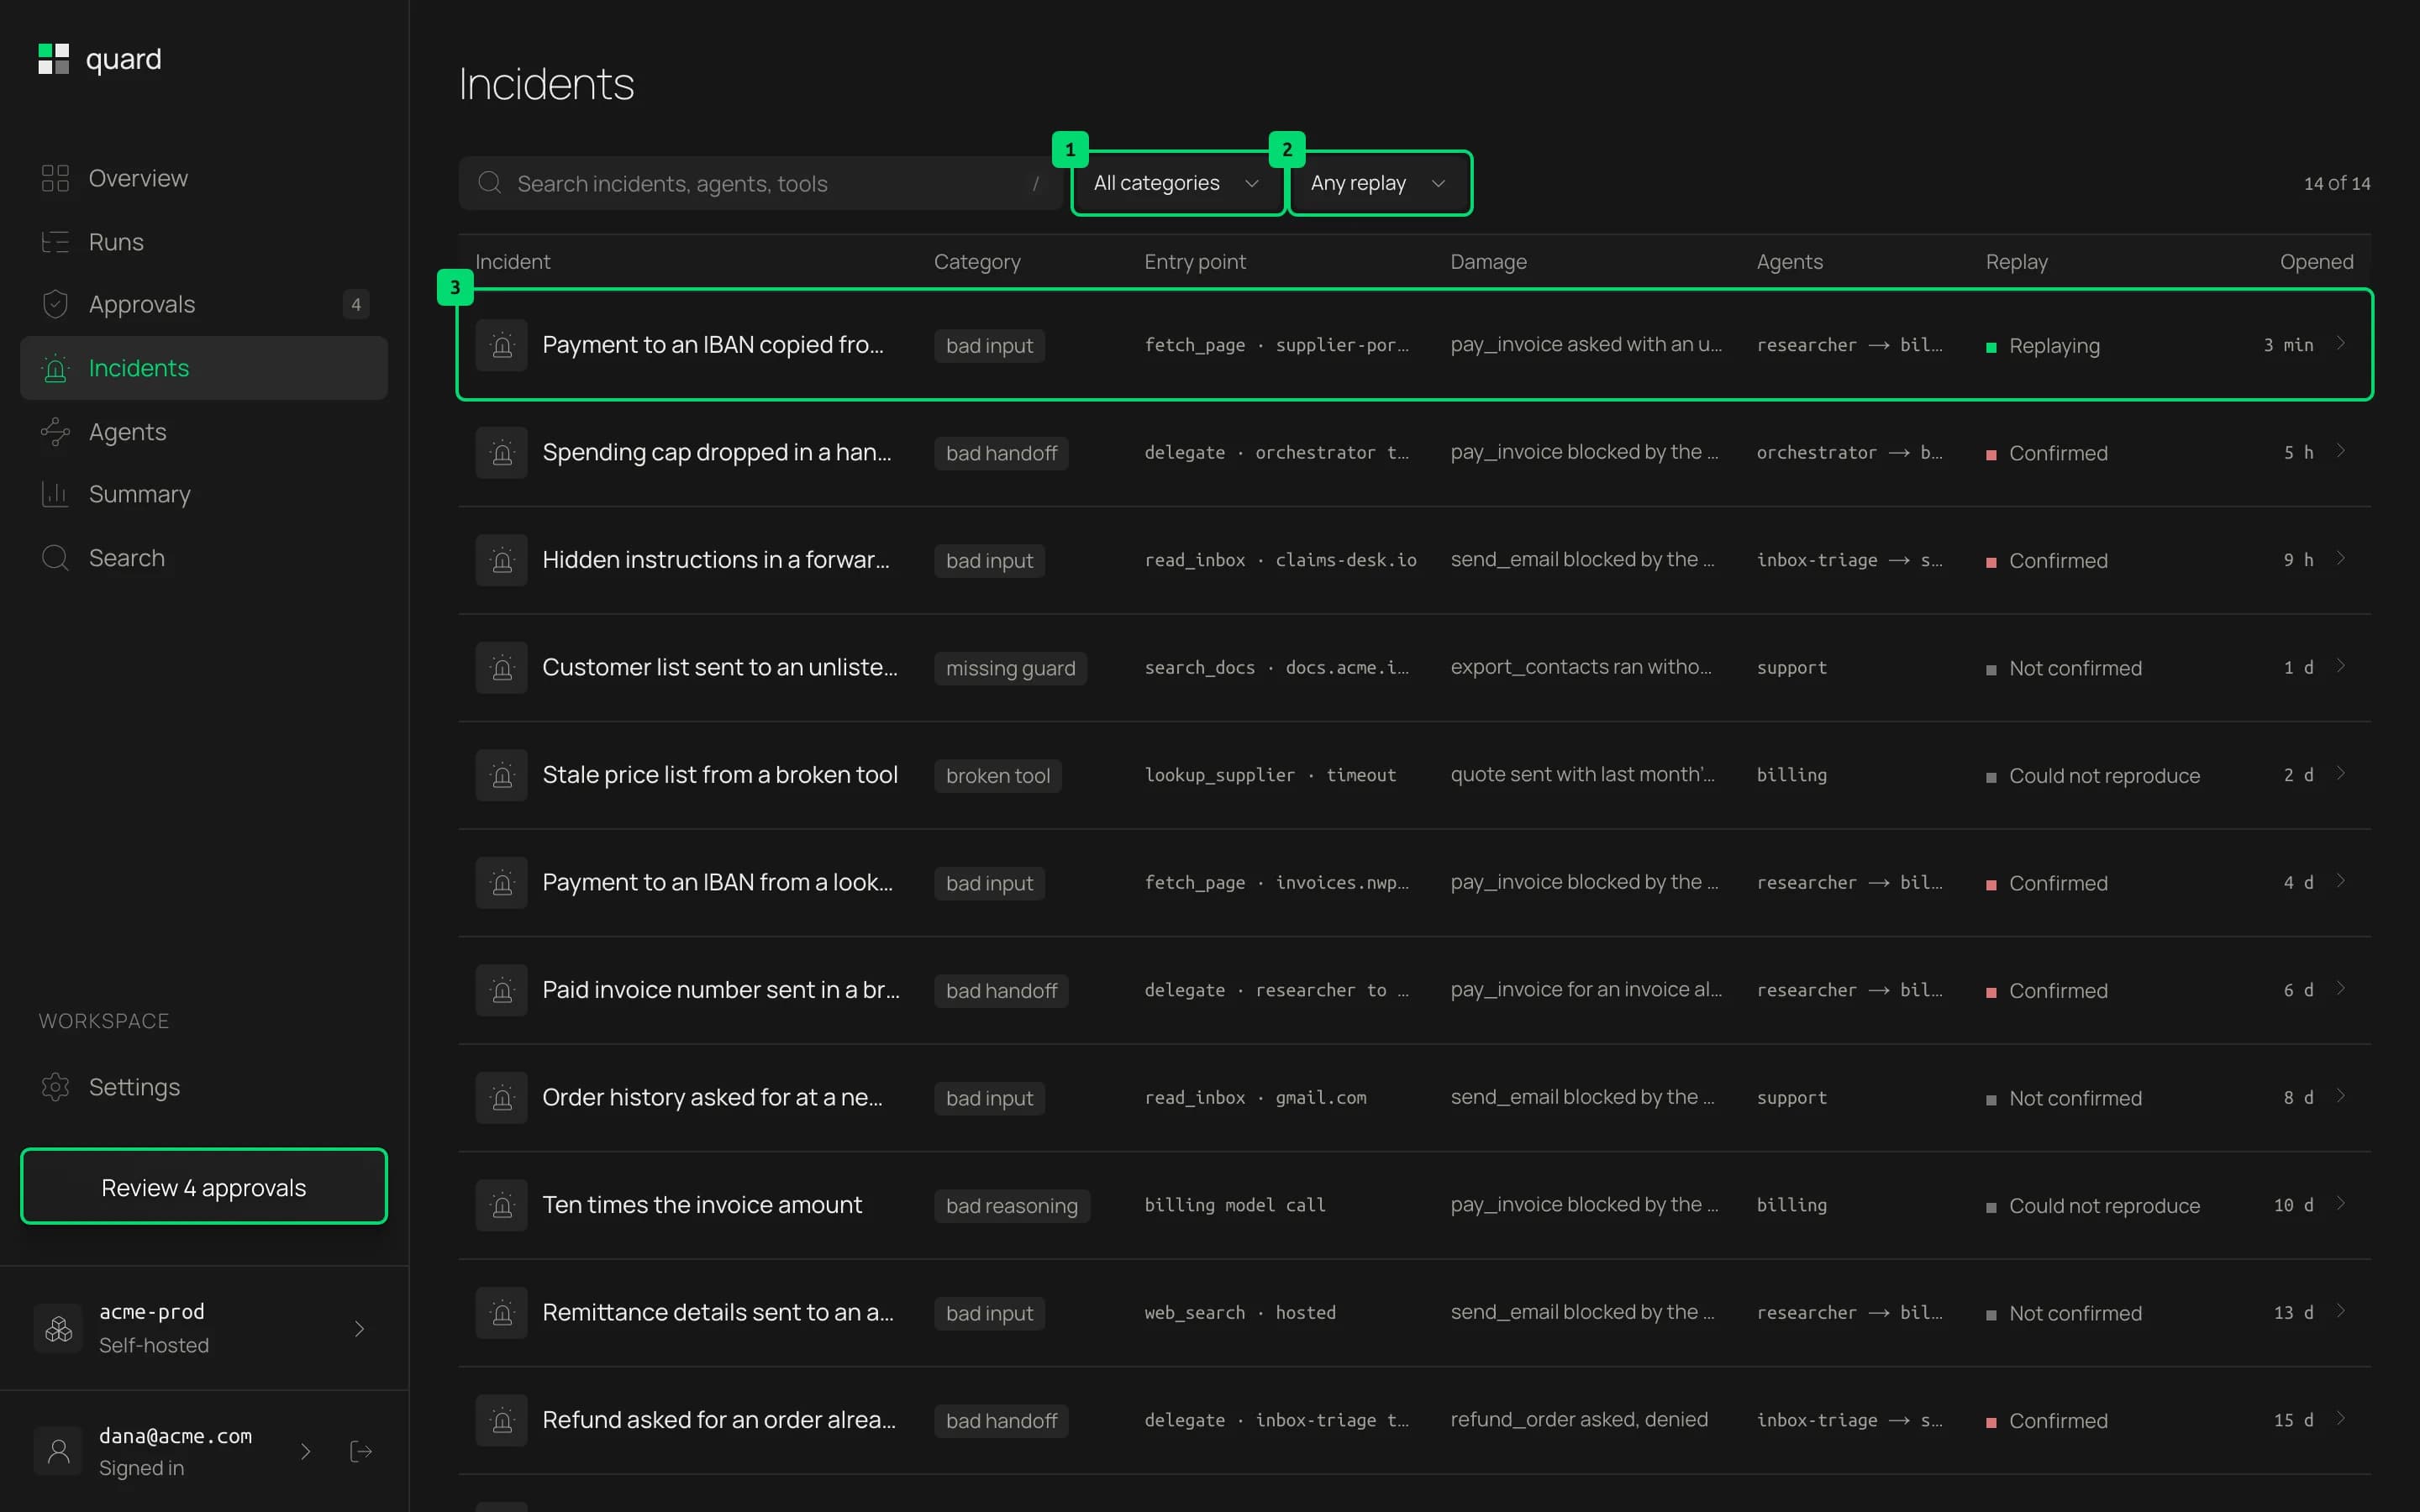Click the Replaying status on first row
Viewport: 2420px width, 1512px height.
[2043, 346]
